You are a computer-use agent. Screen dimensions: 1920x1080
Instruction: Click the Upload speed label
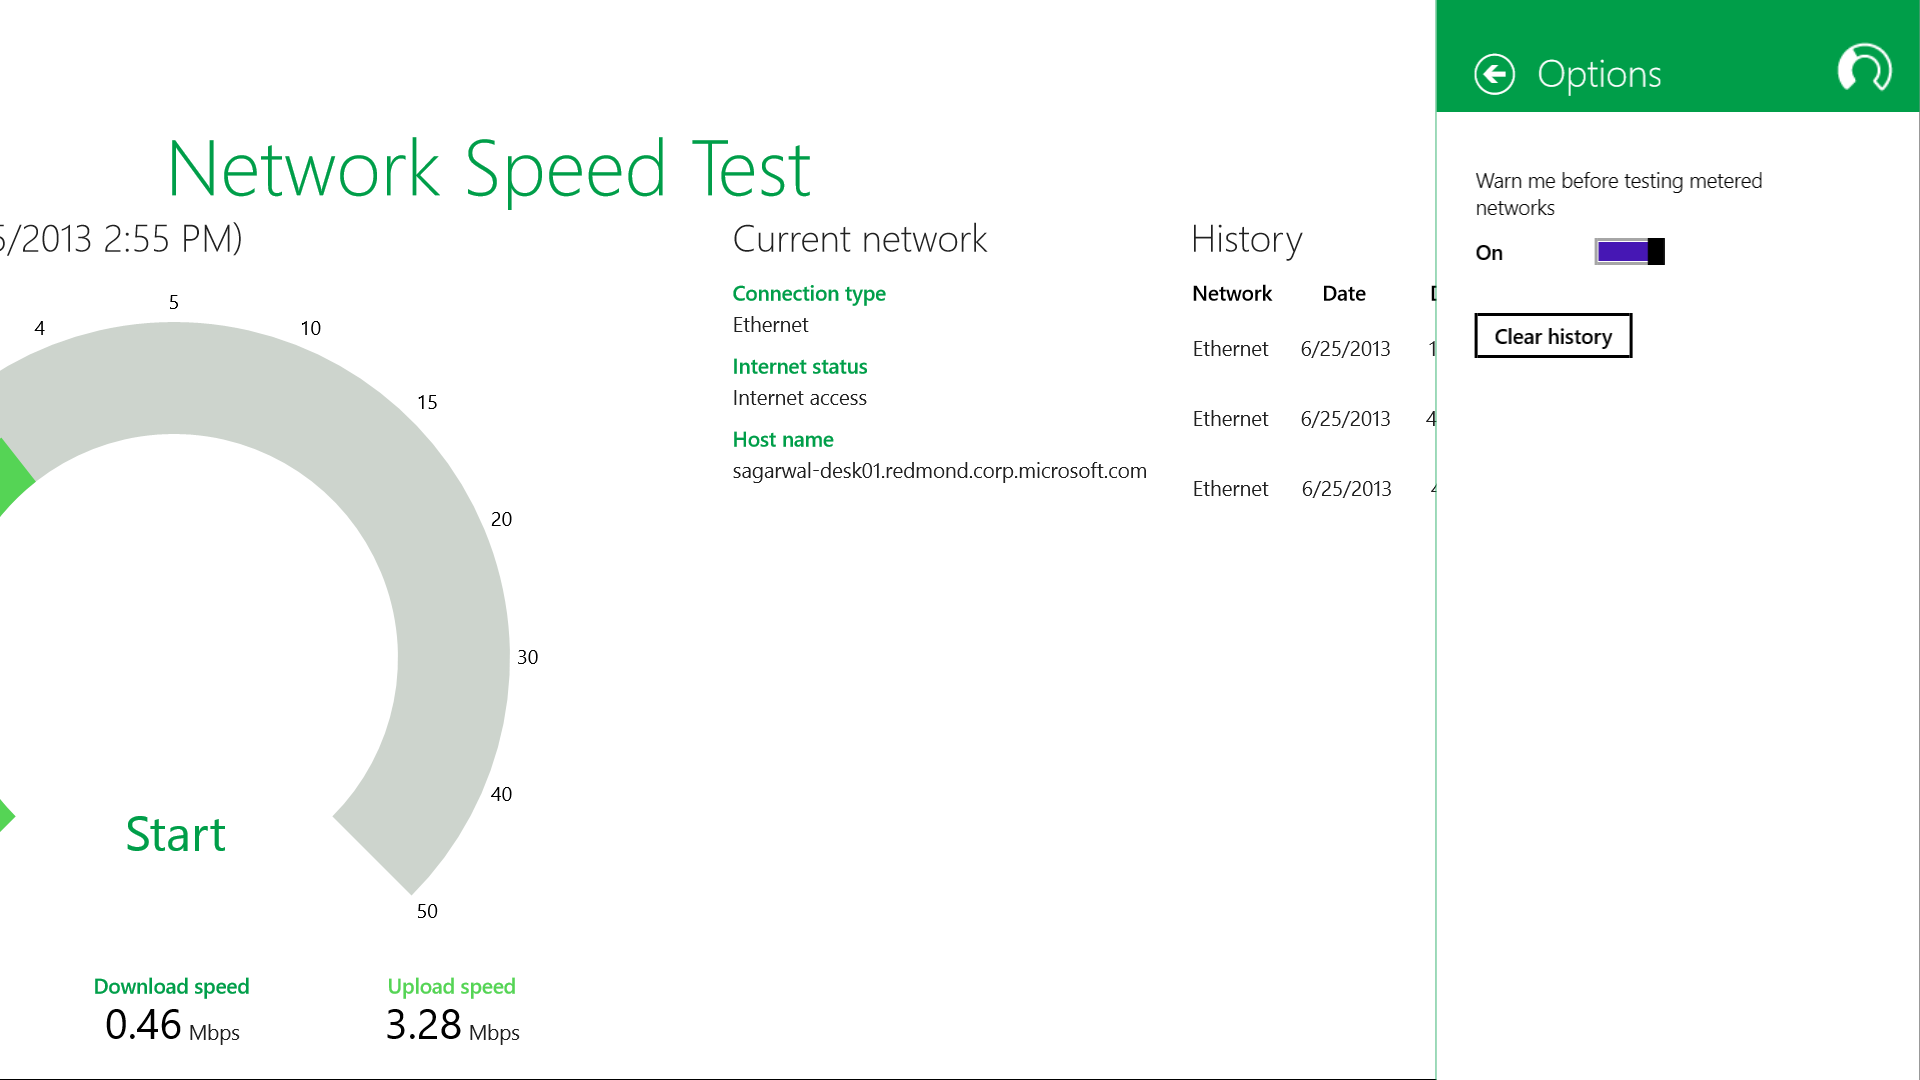[451, 986]
